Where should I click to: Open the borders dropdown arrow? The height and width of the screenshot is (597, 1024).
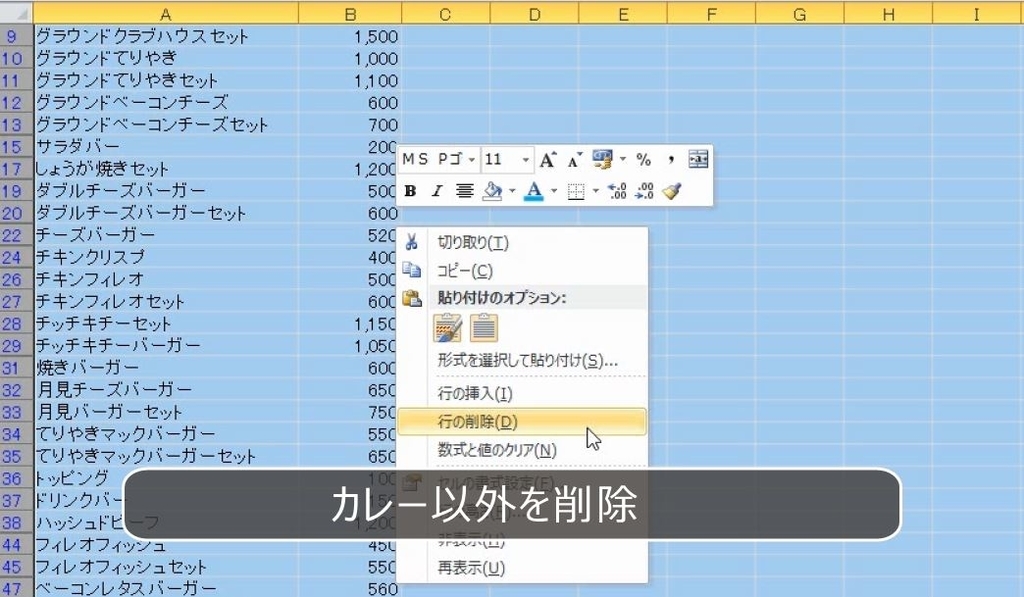click(x=595, y=192)
